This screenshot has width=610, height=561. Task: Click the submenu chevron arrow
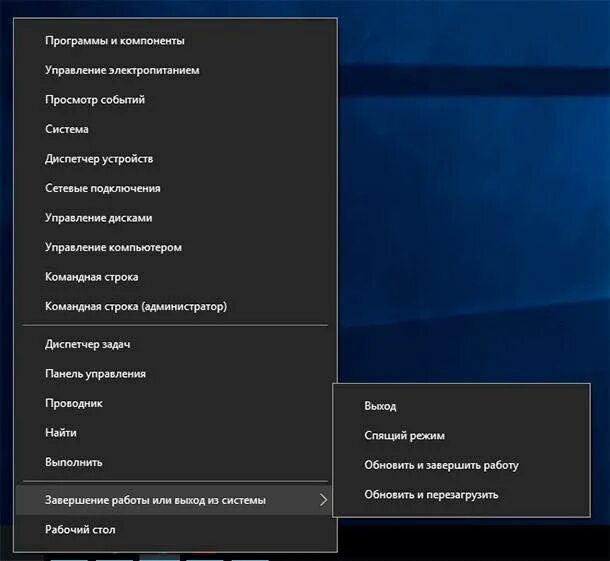tap(323, 500)
